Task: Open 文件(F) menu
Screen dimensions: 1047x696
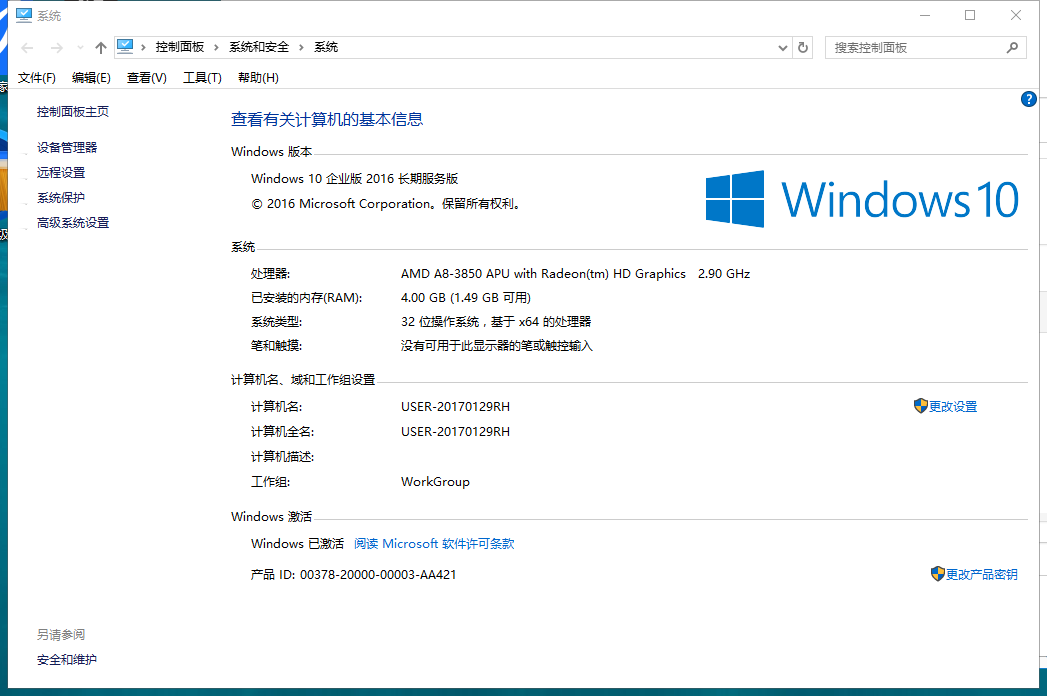Action: point(37,77)
